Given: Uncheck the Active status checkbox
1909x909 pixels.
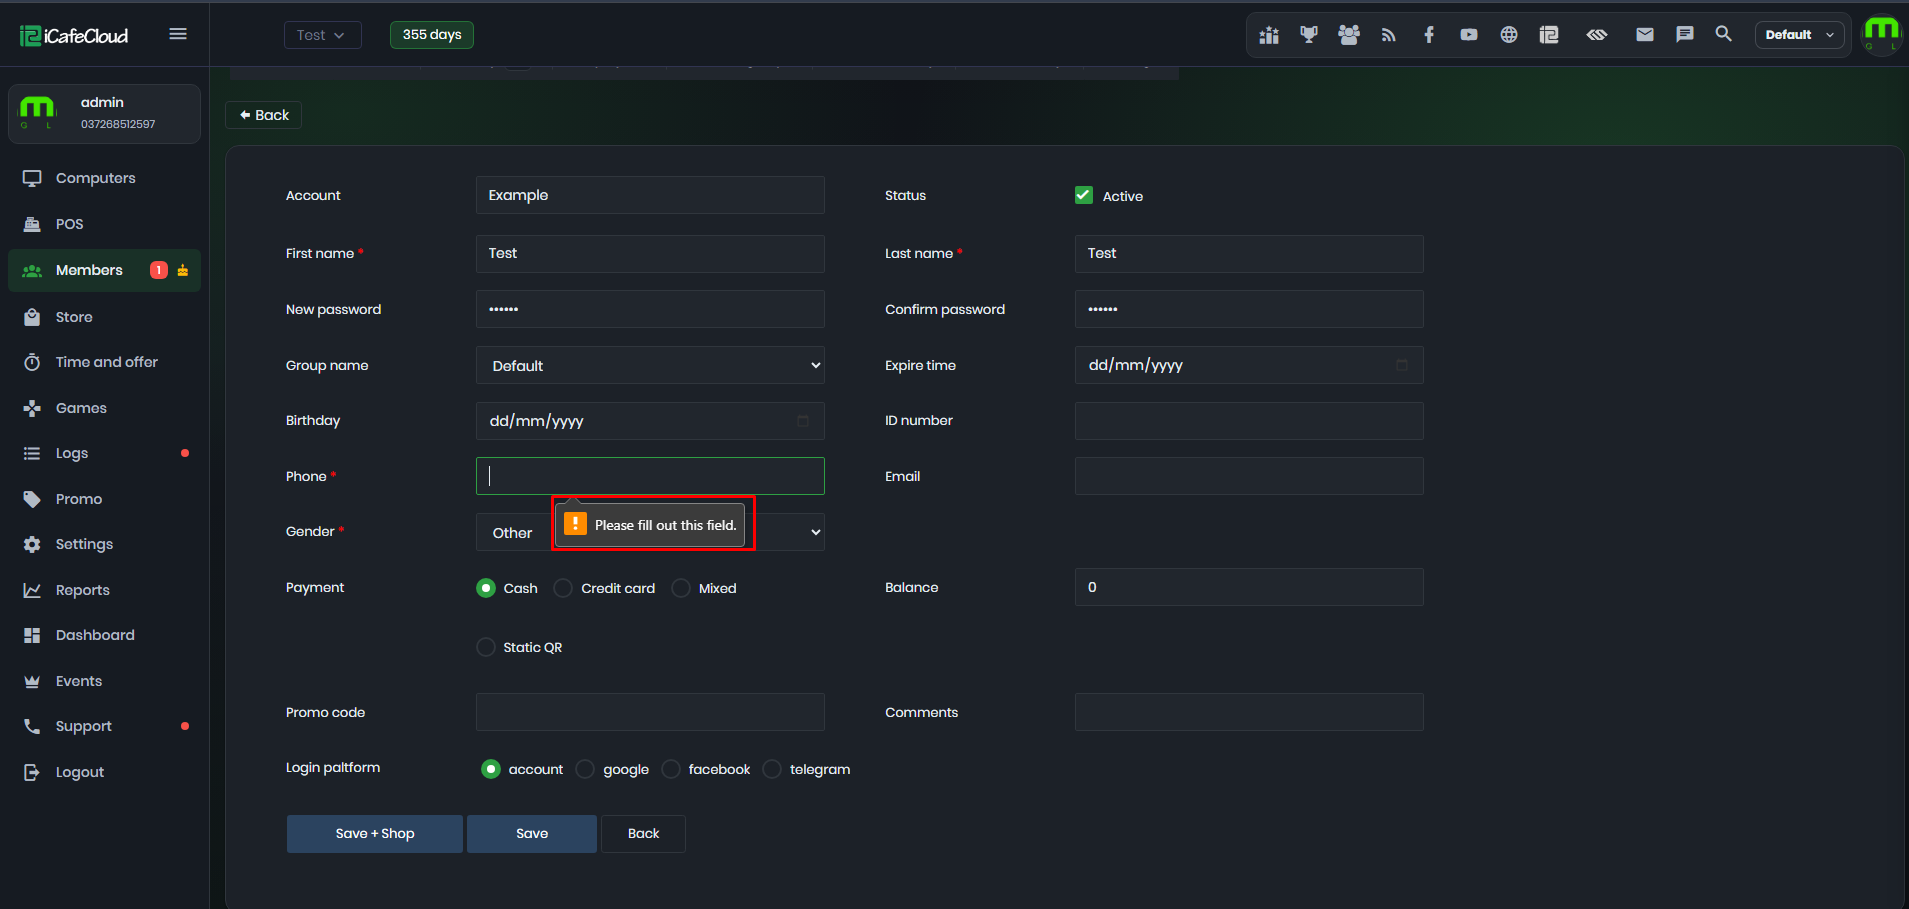Looking at the screenshot, I should click(1084, 195).
